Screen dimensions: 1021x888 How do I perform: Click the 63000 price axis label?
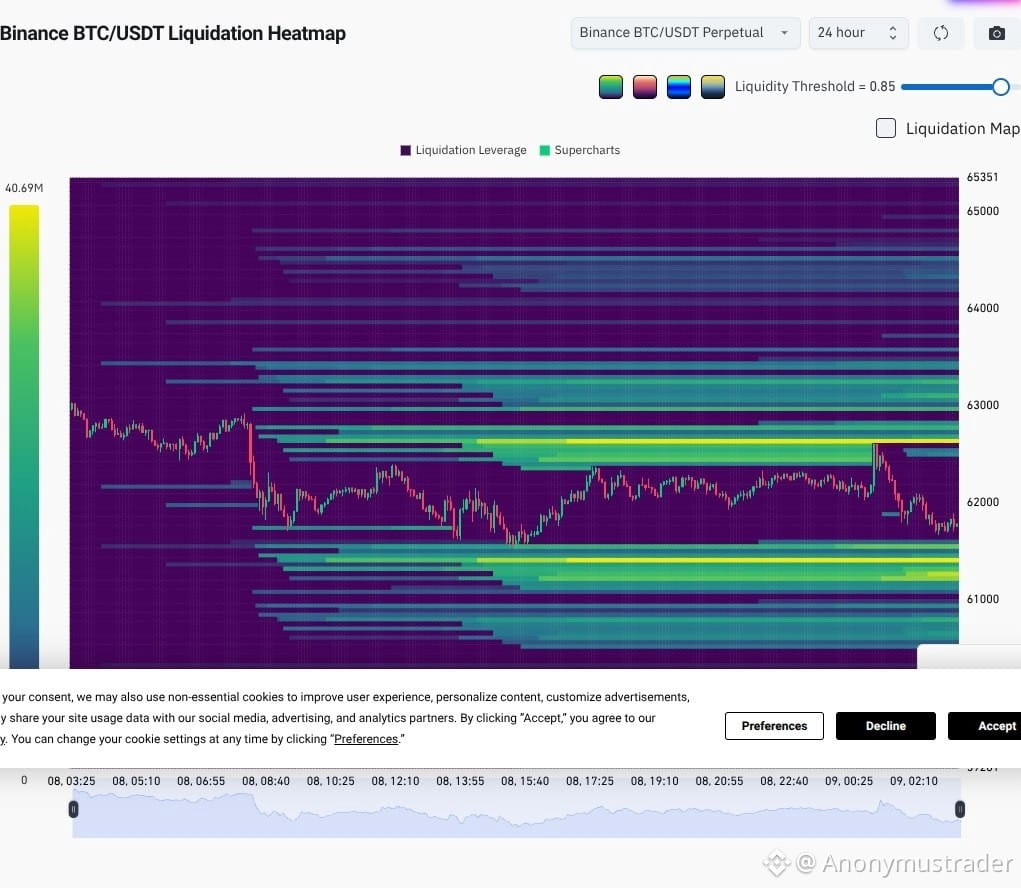point(983,405)
